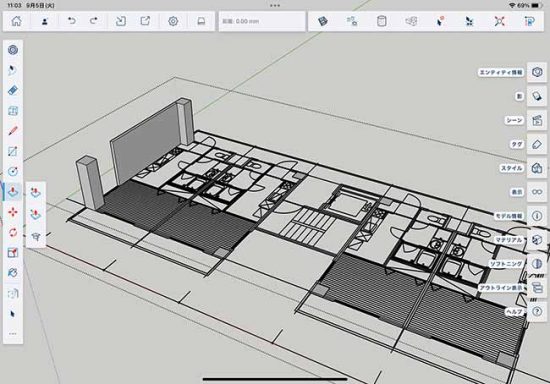Activate the Push/Pull tool
Viewport: 550px width, 384px height.
coord(13,192)
